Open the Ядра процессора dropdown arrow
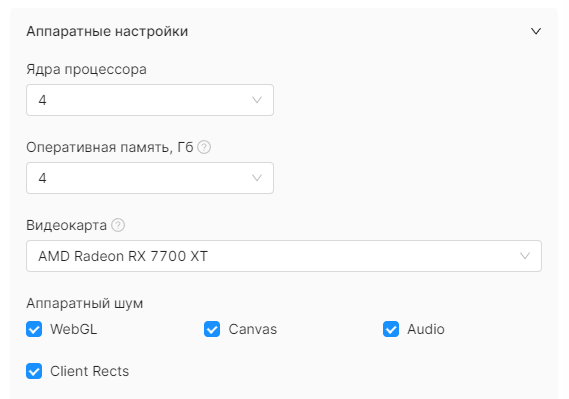 [257, 100]
